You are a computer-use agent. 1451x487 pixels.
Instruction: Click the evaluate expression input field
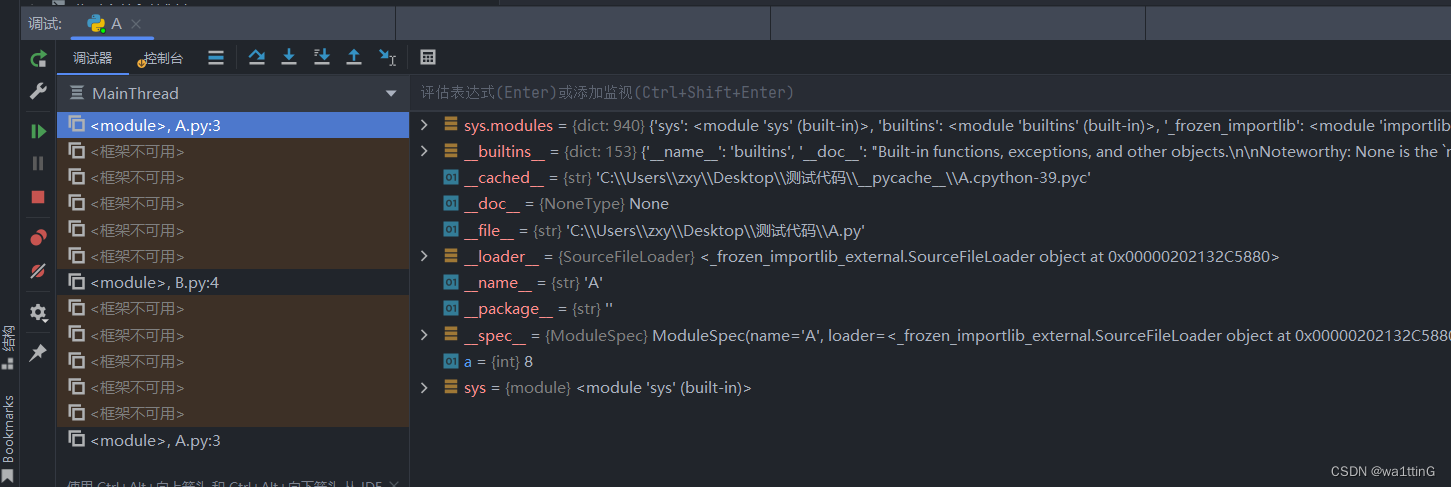pyautogui.click(x=900, y=93)
